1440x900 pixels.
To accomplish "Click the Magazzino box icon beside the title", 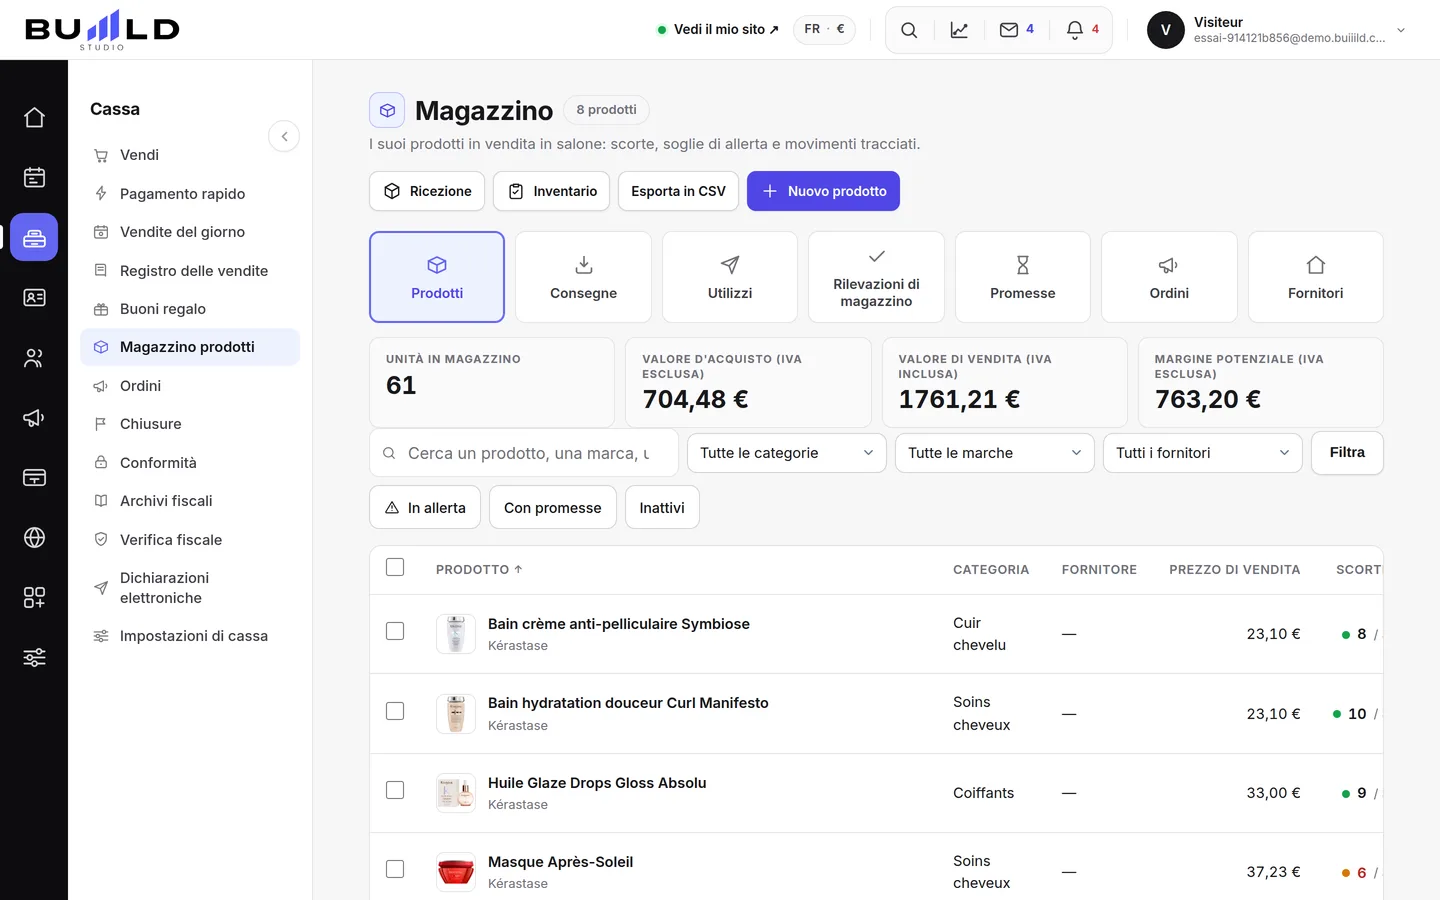I will tap(387, 110).
